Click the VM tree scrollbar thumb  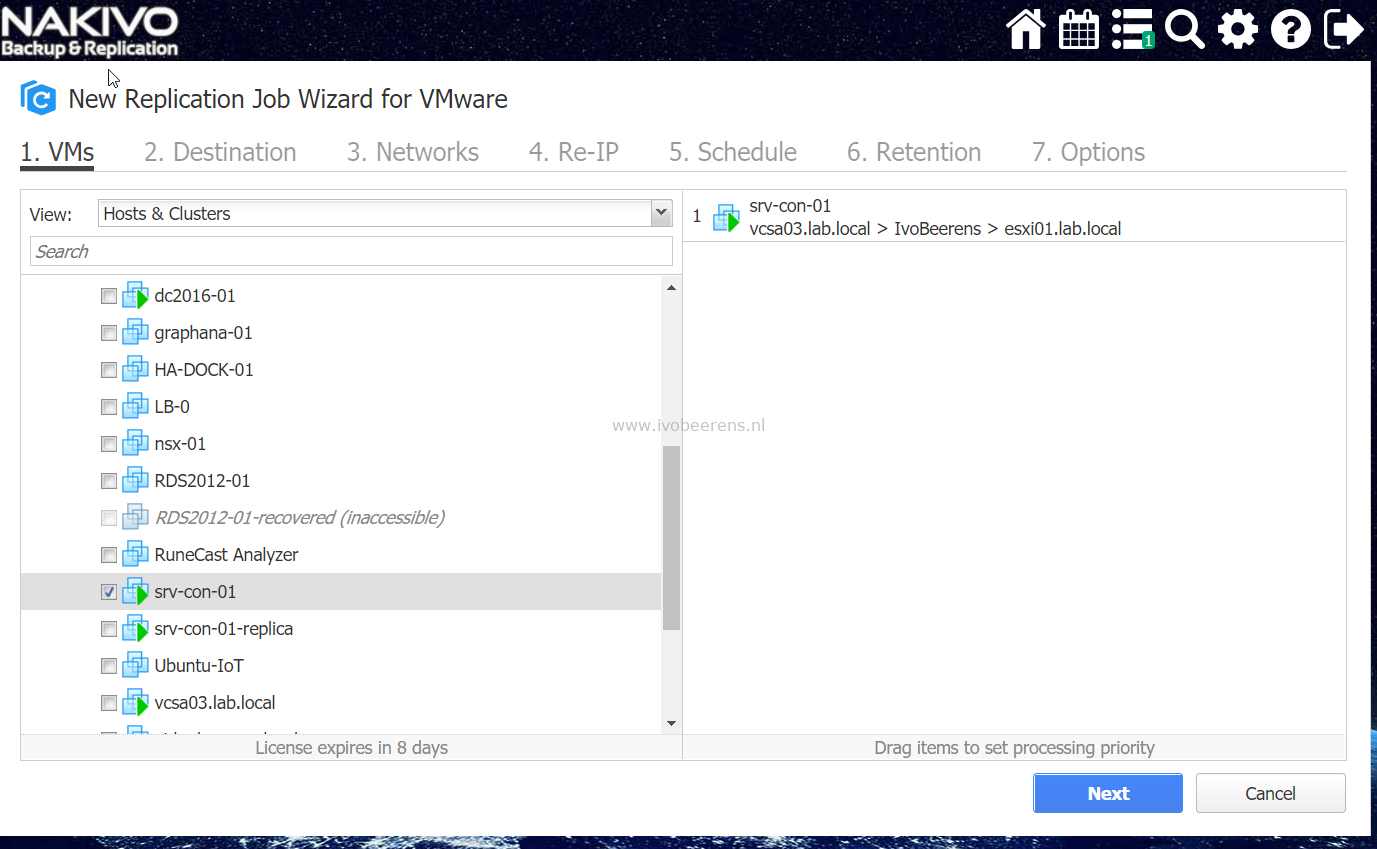click(671, 537)
